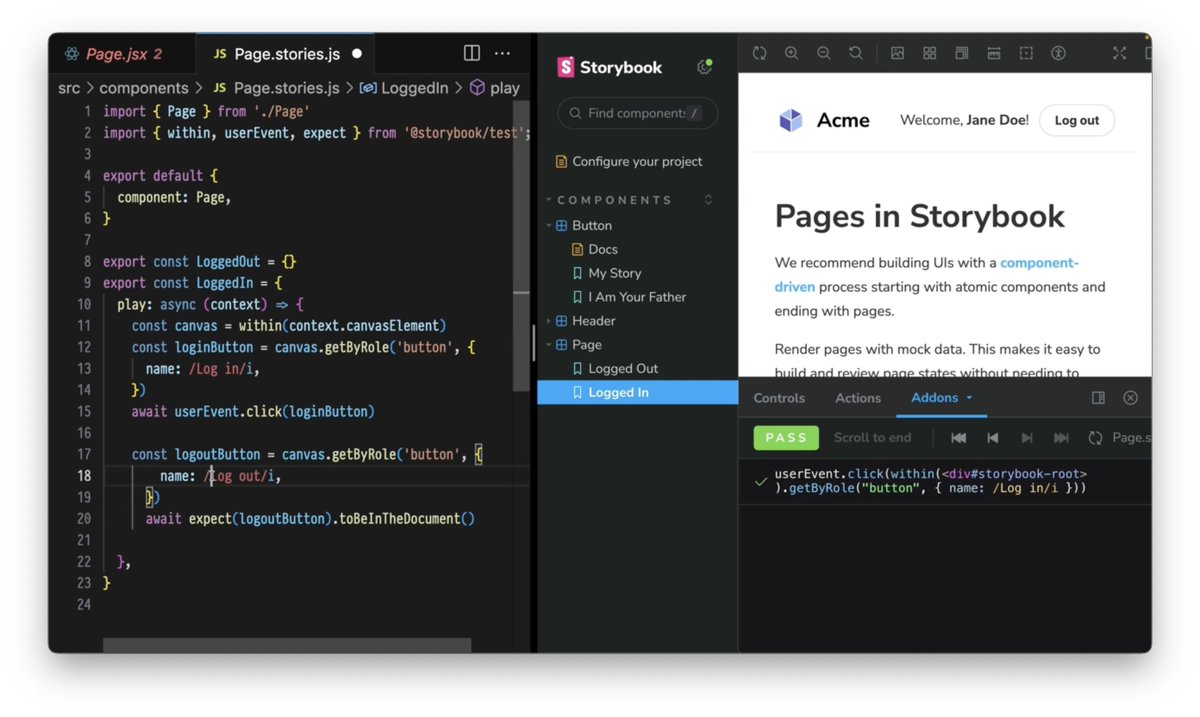Image resolution: width=1200 pixels, height=717 pixels.
Task: Open the Addons tab dropdown
Action: point(942,398)
